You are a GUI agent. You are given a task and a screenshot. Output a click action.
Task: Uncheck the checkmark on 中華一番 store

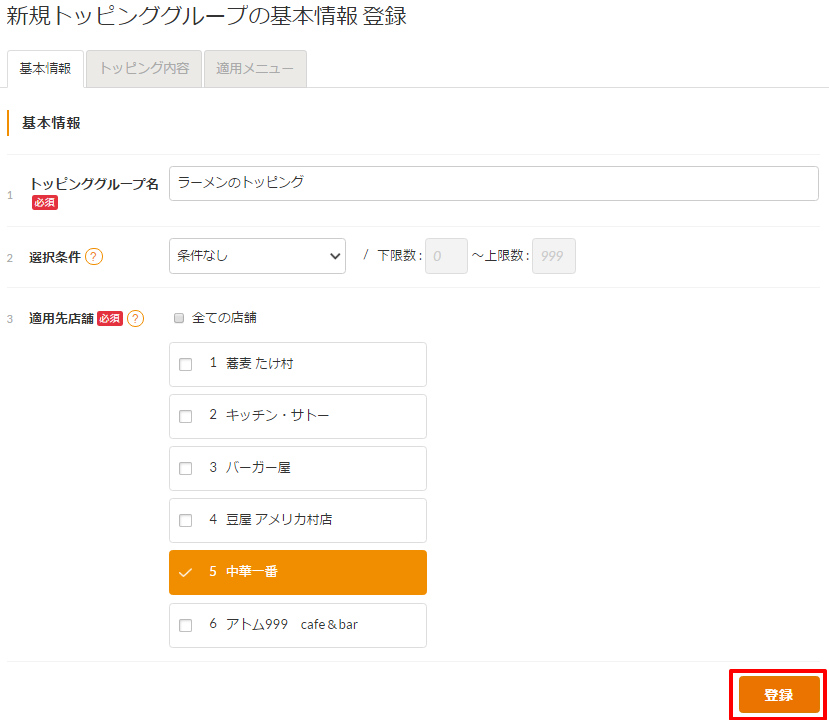(x=185, y=573)
